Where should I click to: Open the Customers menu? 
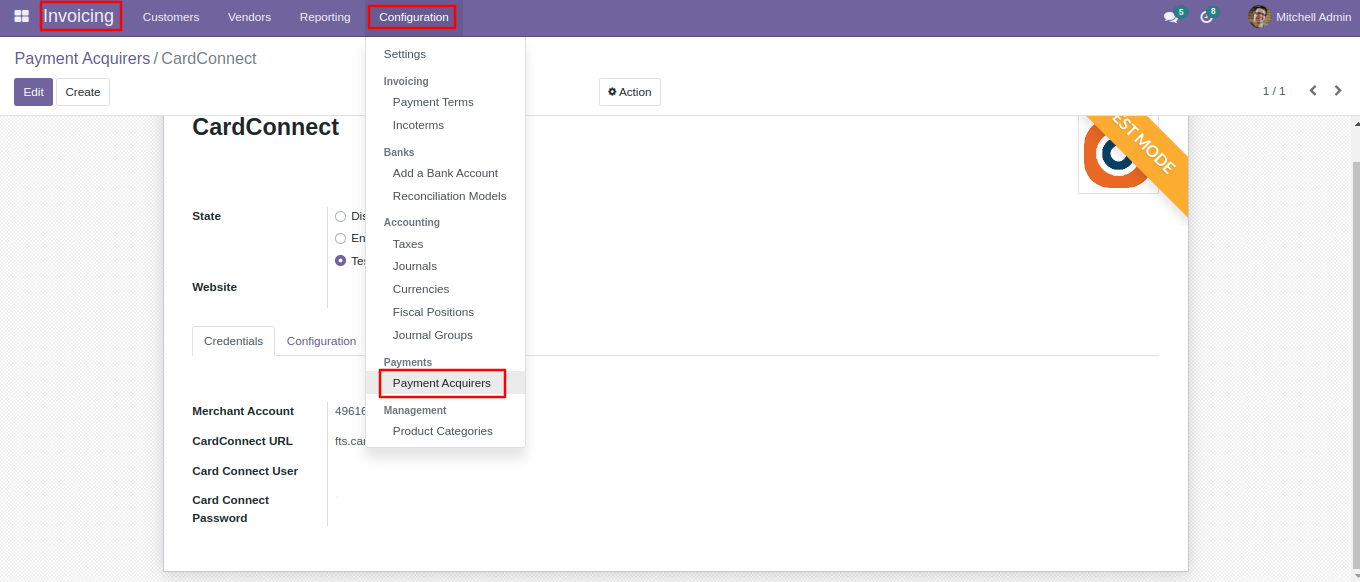click(x=171, y=17)
